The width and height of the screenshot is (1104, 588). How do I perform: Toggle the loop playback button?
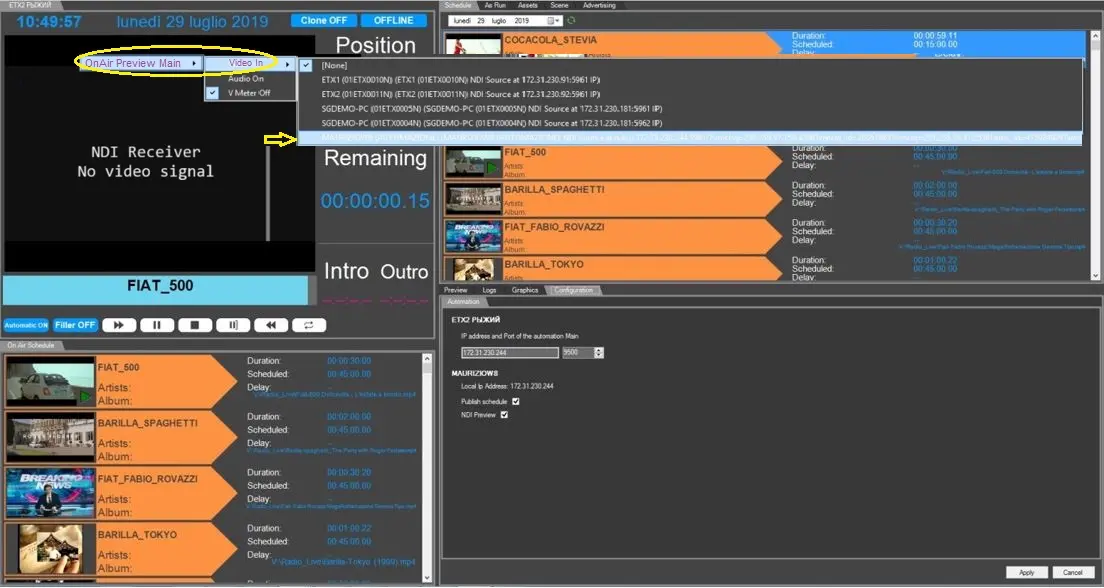coord(309,325)
